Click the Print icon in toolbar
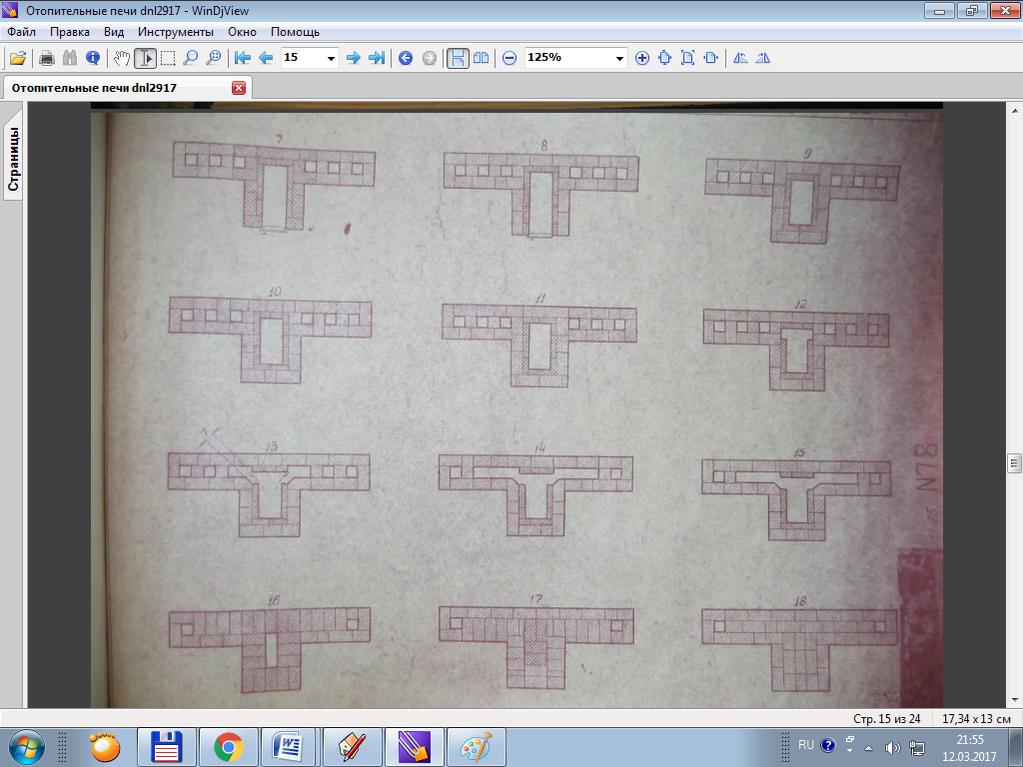The width and height of the screenshot is (1023, 767). (x=46, y=58)
